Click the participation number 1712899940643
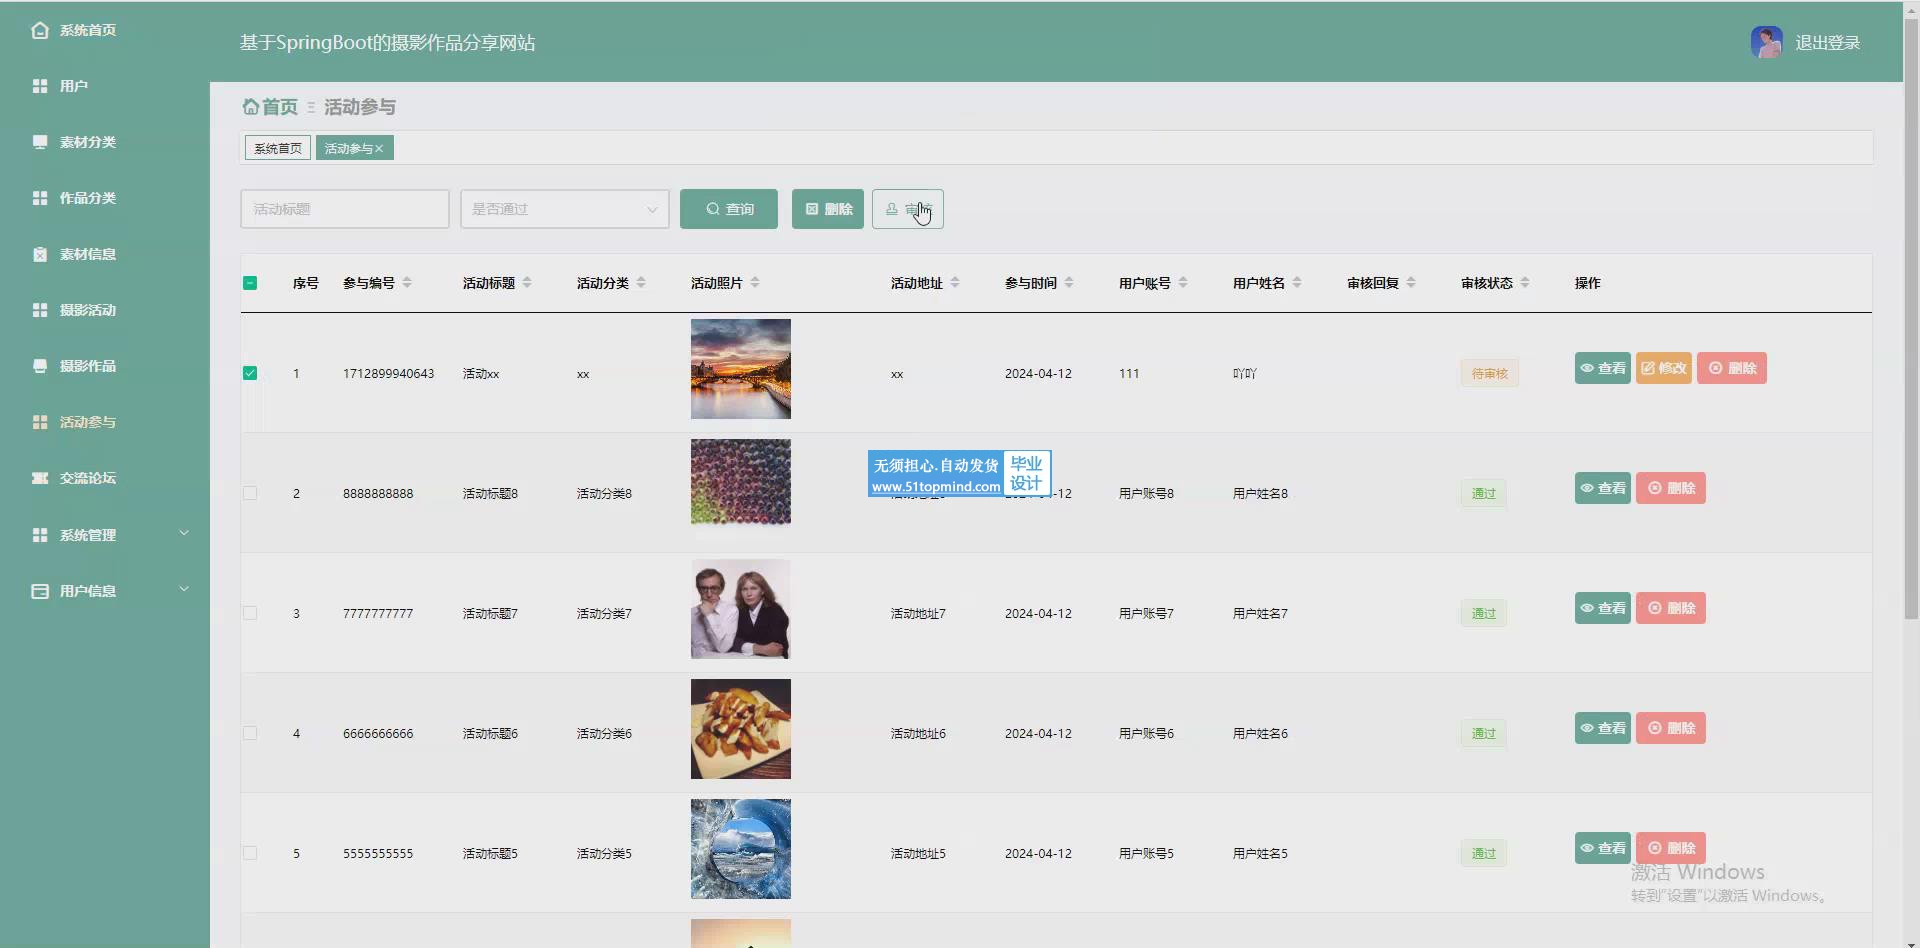This screenshot has width=1920, height=948. point(389,374)
